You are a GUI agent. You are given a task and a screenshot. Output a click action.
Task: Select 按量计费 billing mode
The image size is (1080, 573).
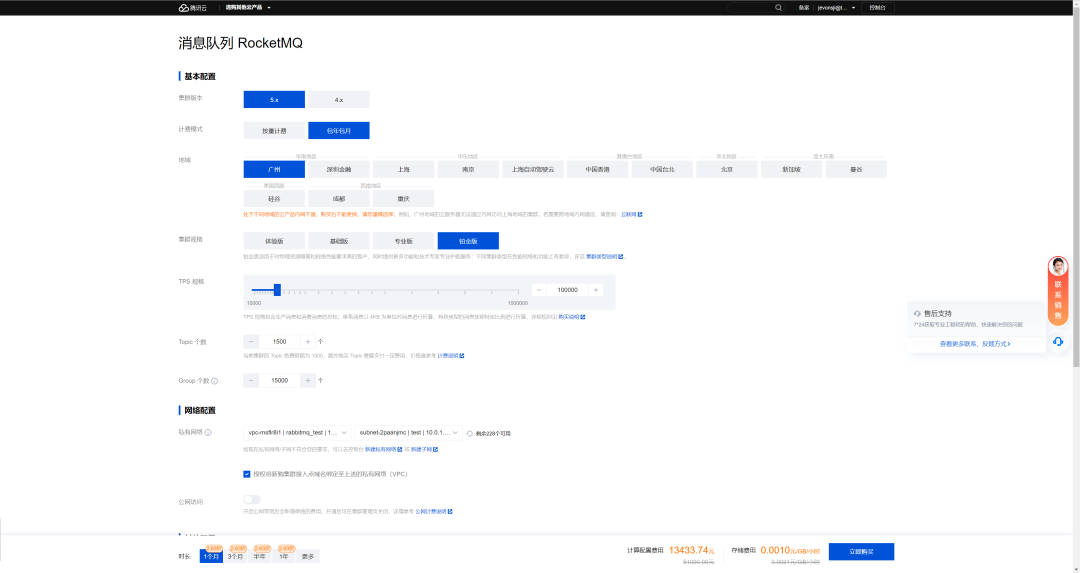[274, 130]
